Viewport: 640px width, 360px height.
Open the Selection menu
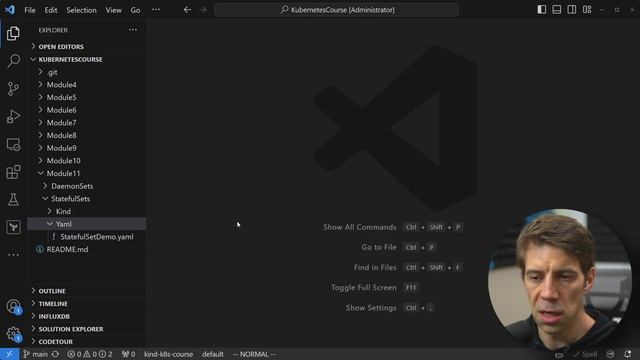coord(82,10)
